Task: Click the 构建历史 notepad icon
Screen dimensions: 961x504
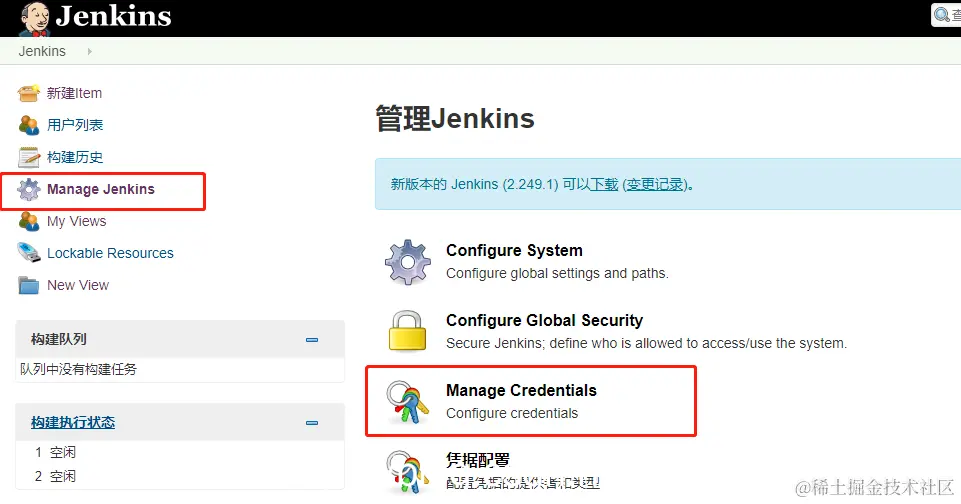Action: pos(29,157)
